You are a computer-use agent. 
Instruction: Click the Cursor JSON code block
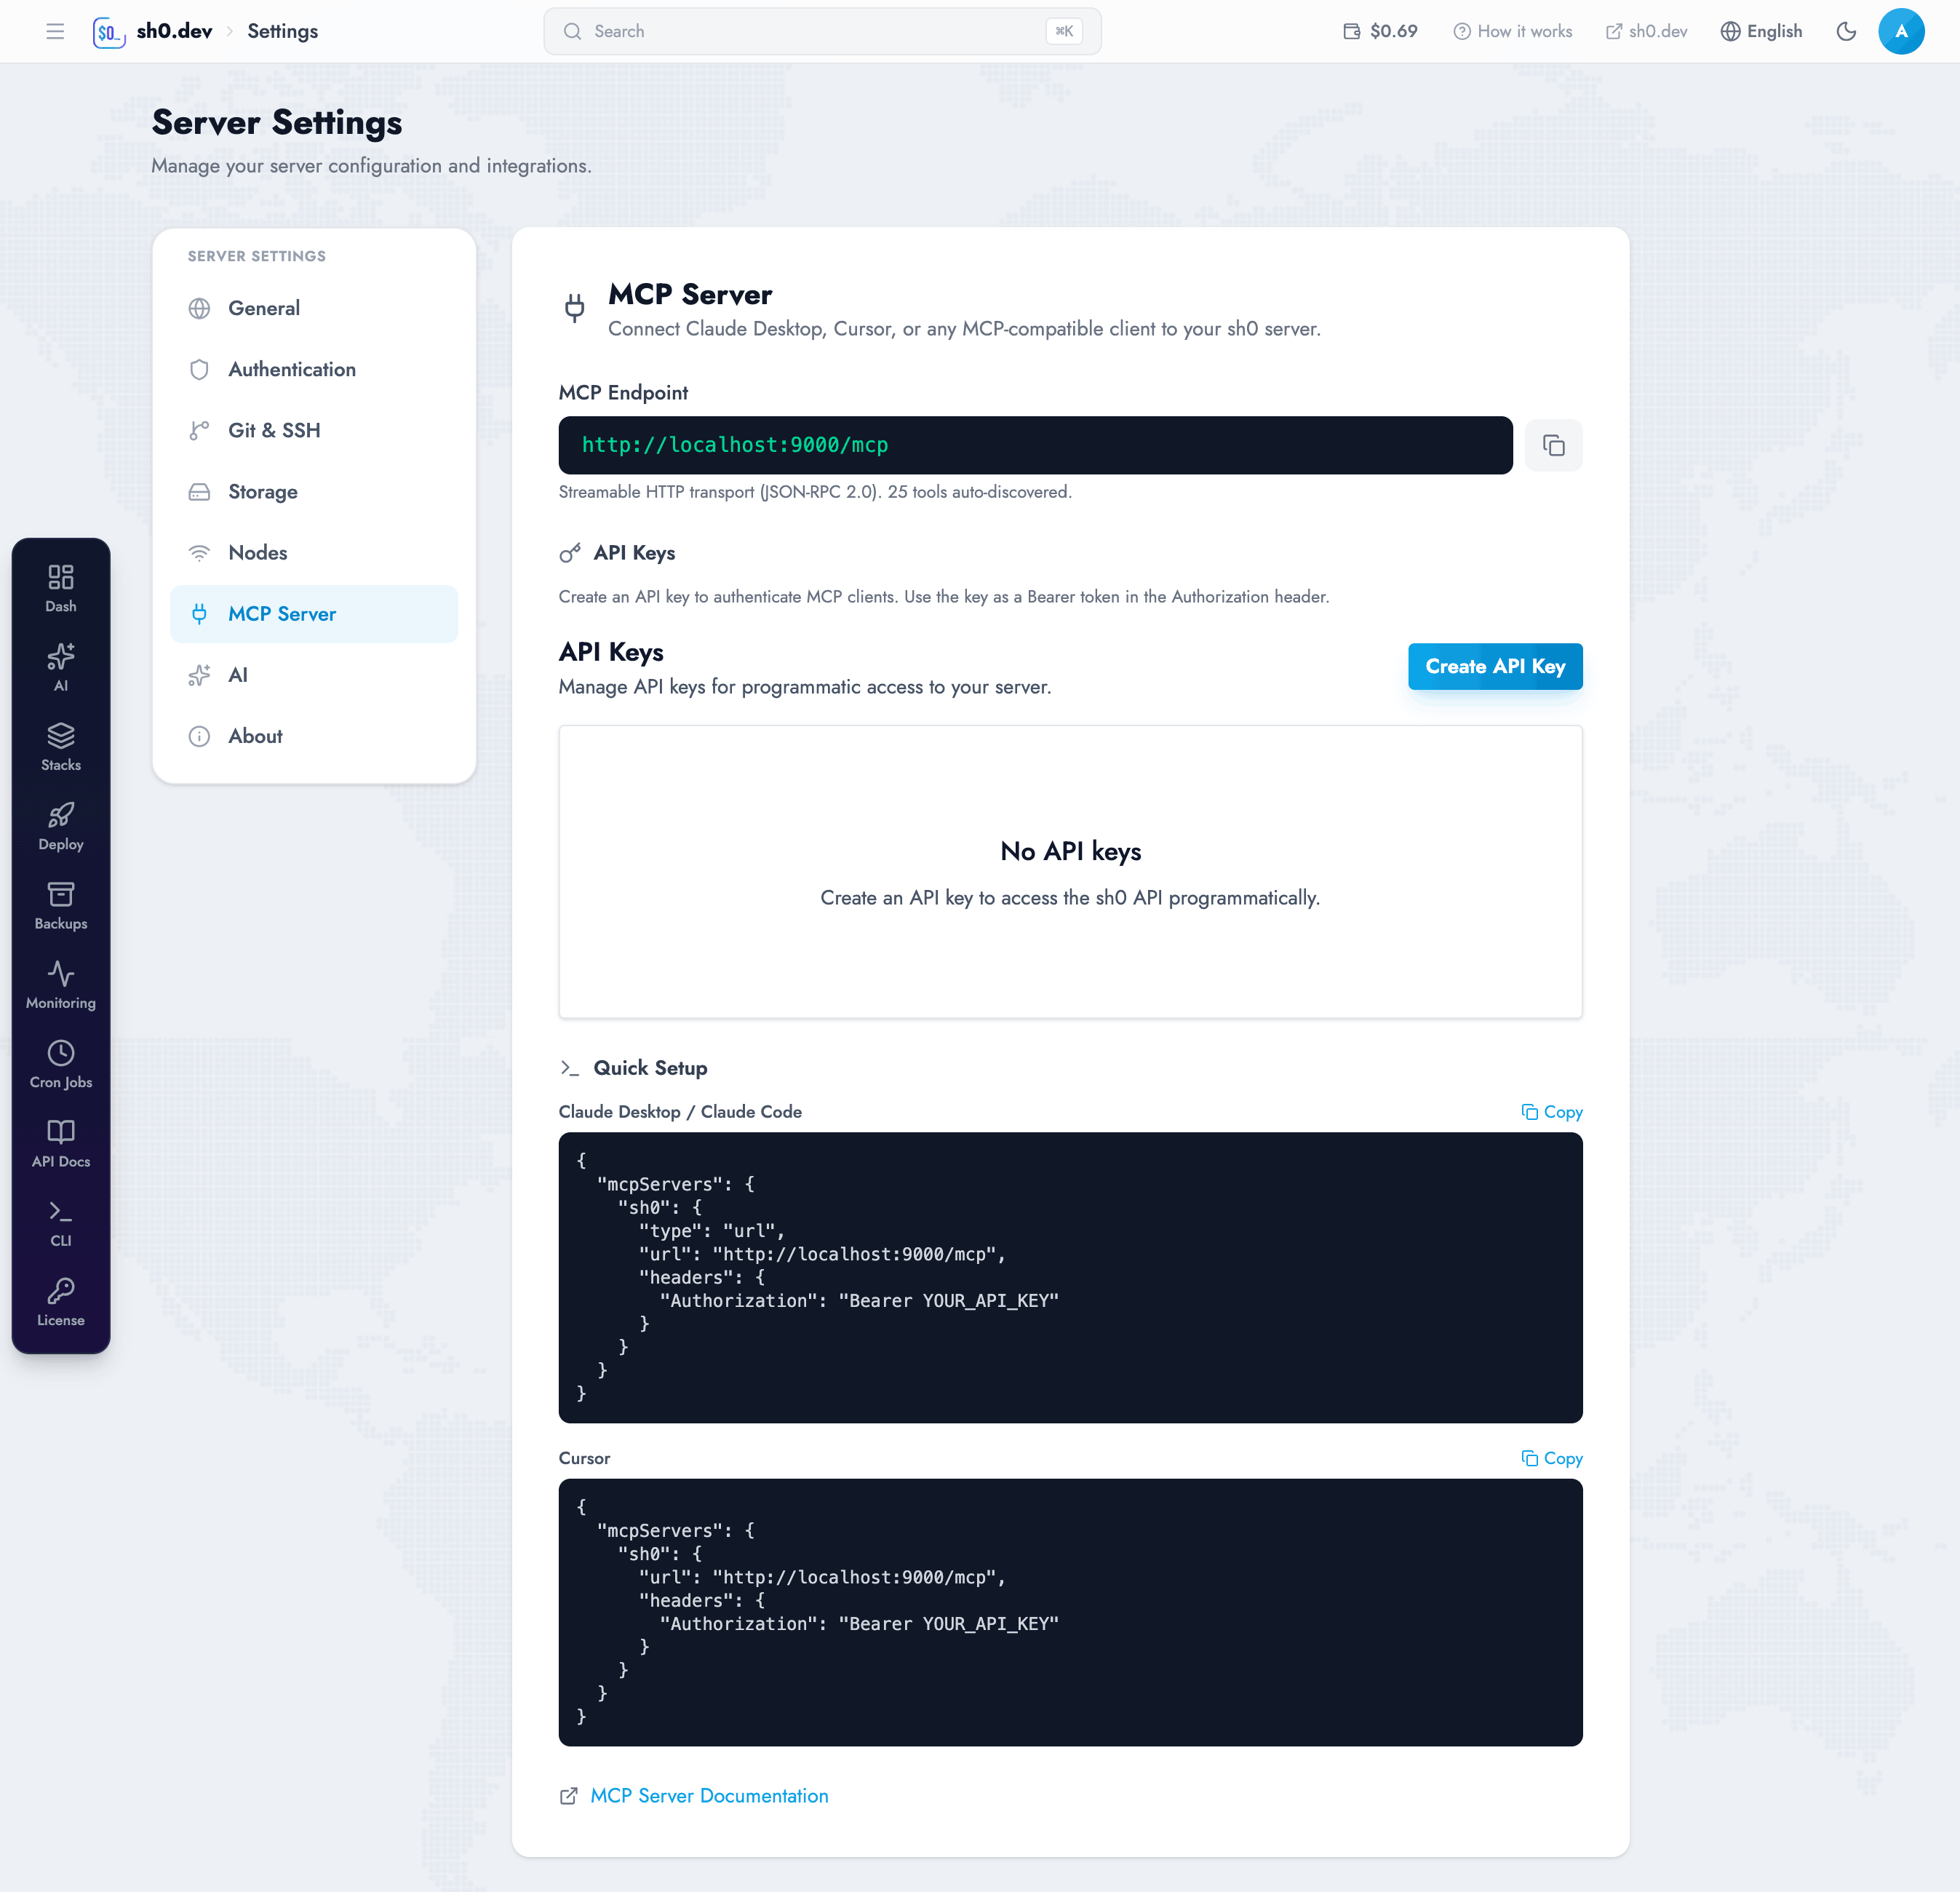point(1070,1612)
